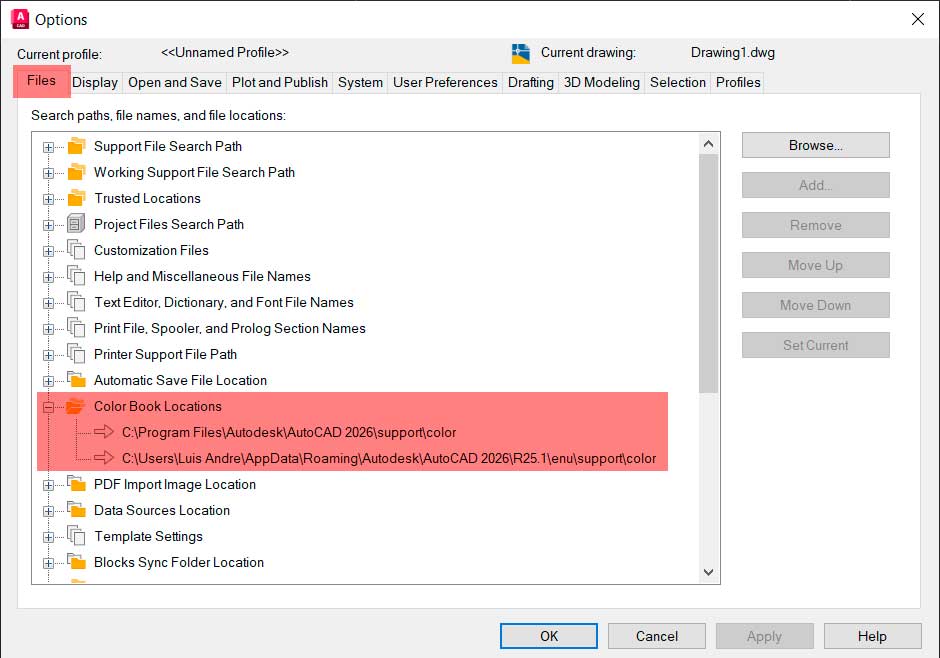Click the grayed Add... button
Image resolution: width=940 pixels, height=658 pixels.
tap(815, 185)
